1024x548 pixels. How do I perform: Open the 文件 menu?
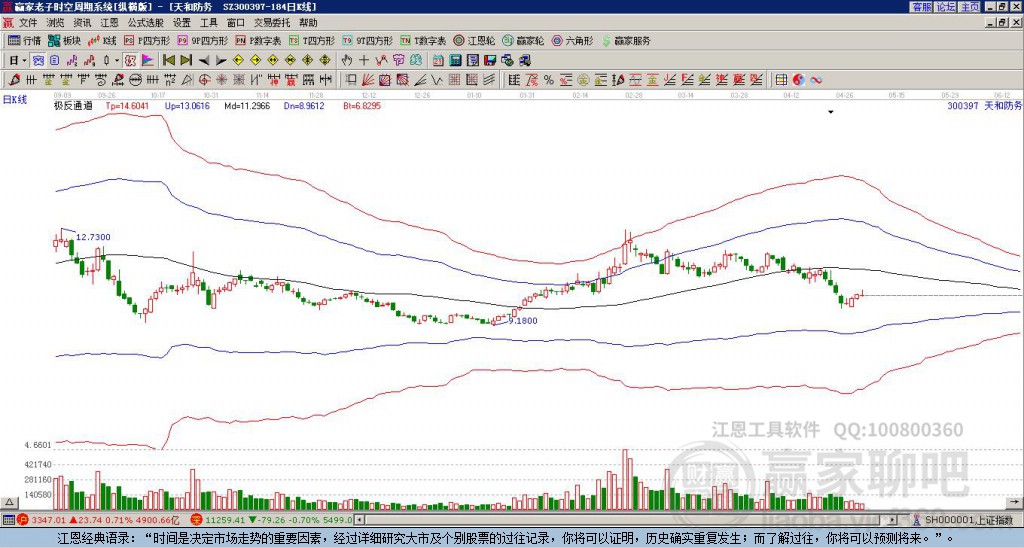28,23
